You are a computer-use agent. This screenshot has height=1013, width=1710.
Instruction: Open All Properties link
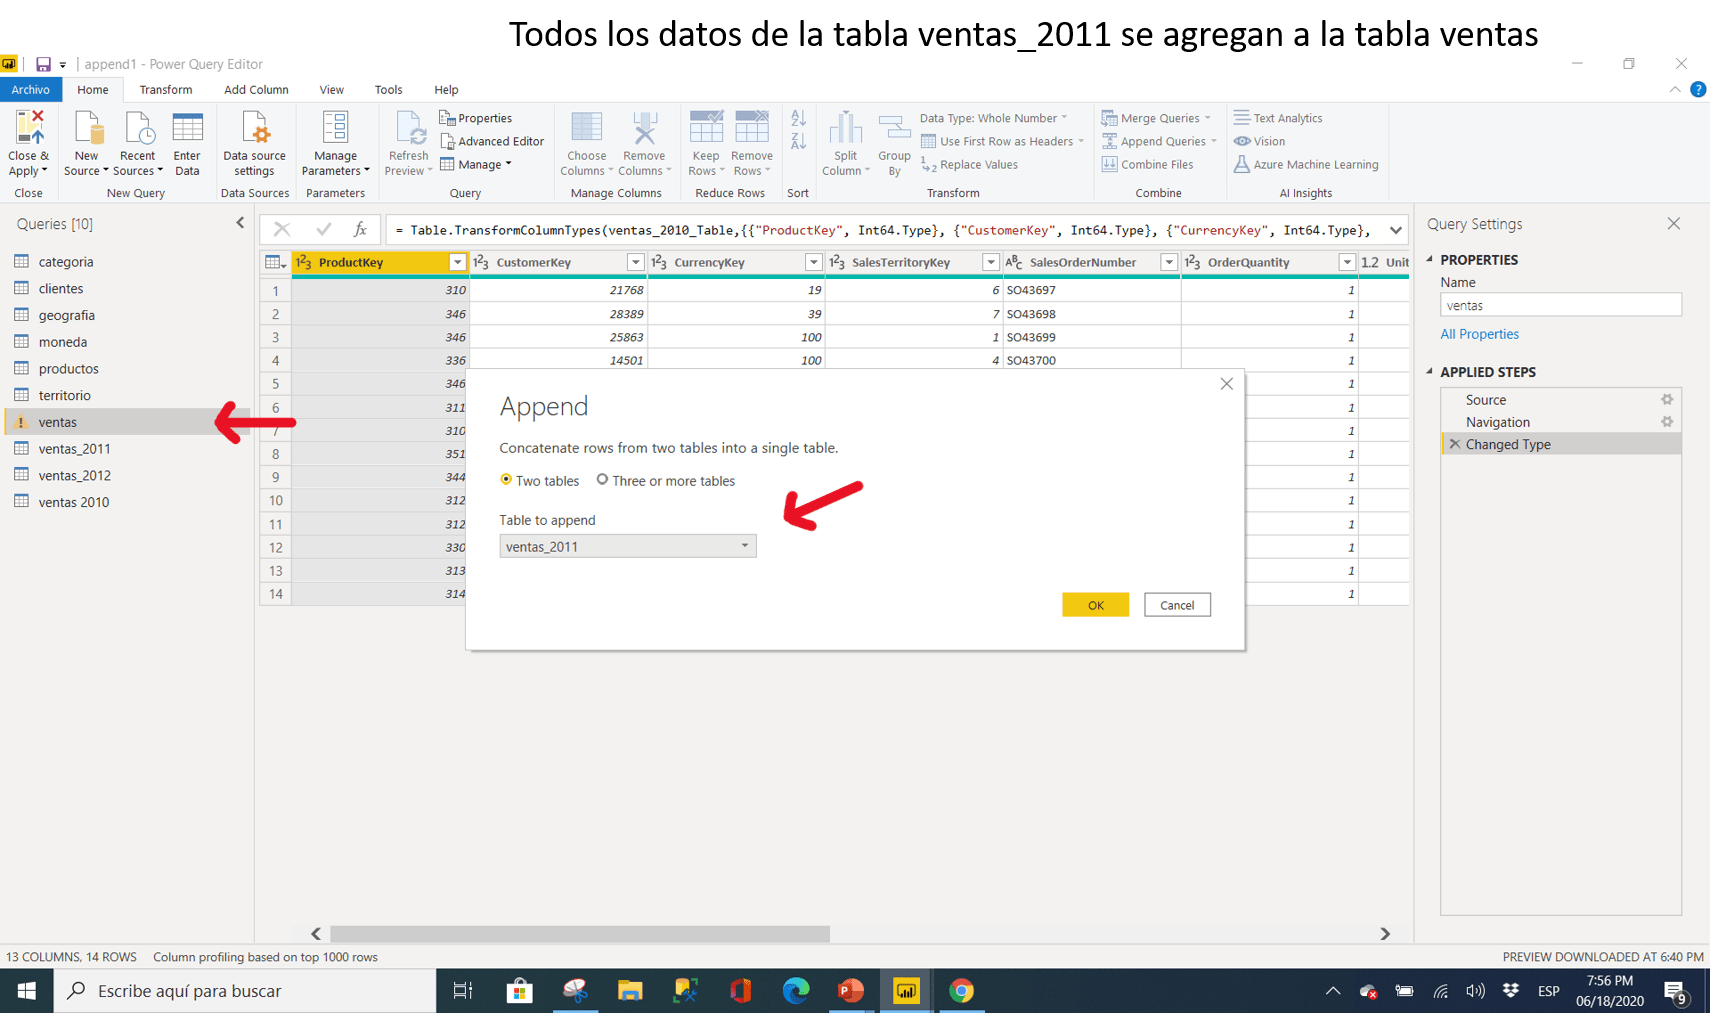click(1479, 333)
